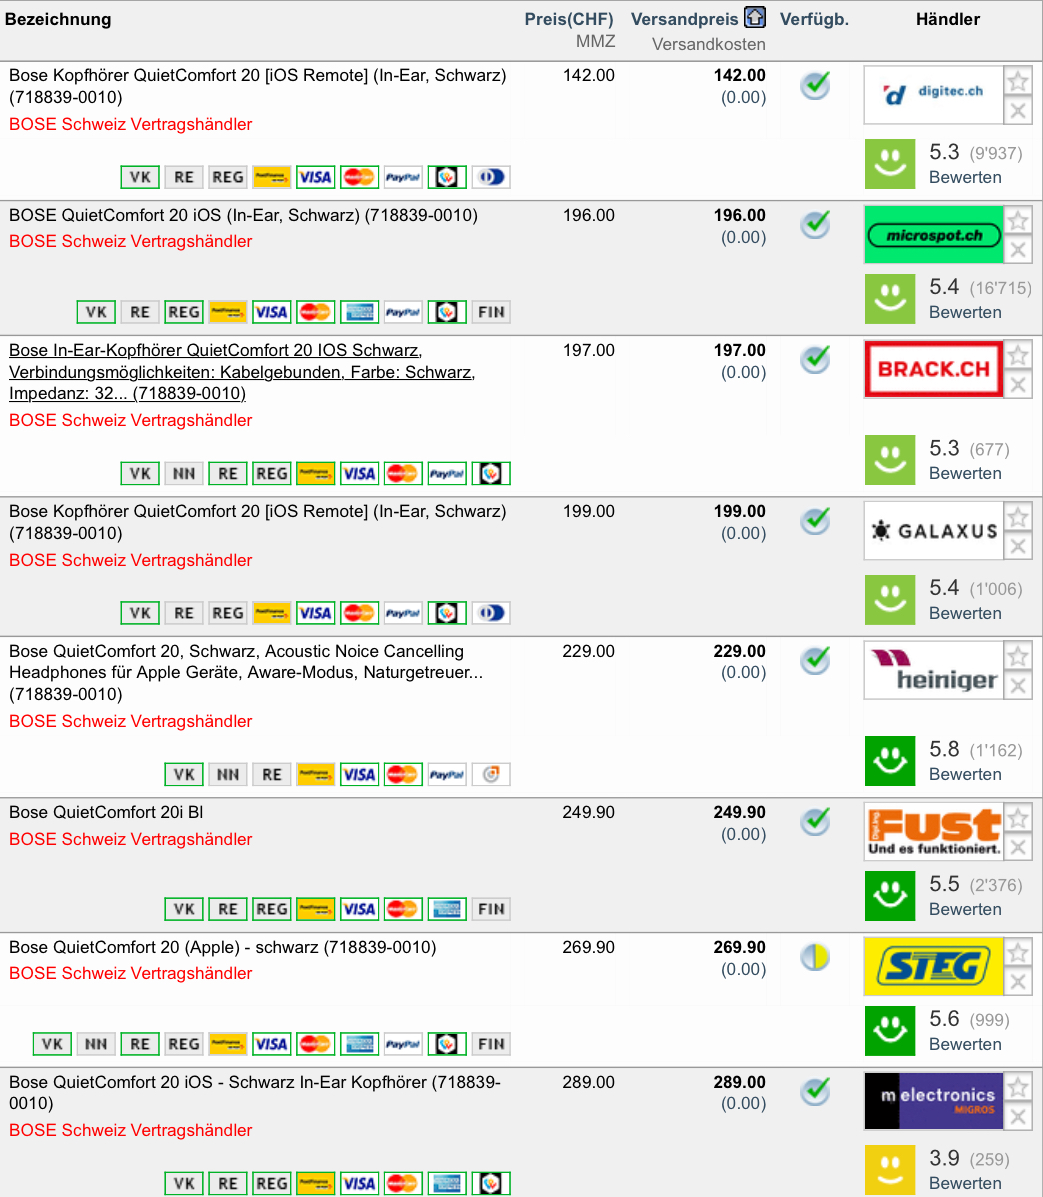Click the Versandpreis column header text

[x=684, y=19]
